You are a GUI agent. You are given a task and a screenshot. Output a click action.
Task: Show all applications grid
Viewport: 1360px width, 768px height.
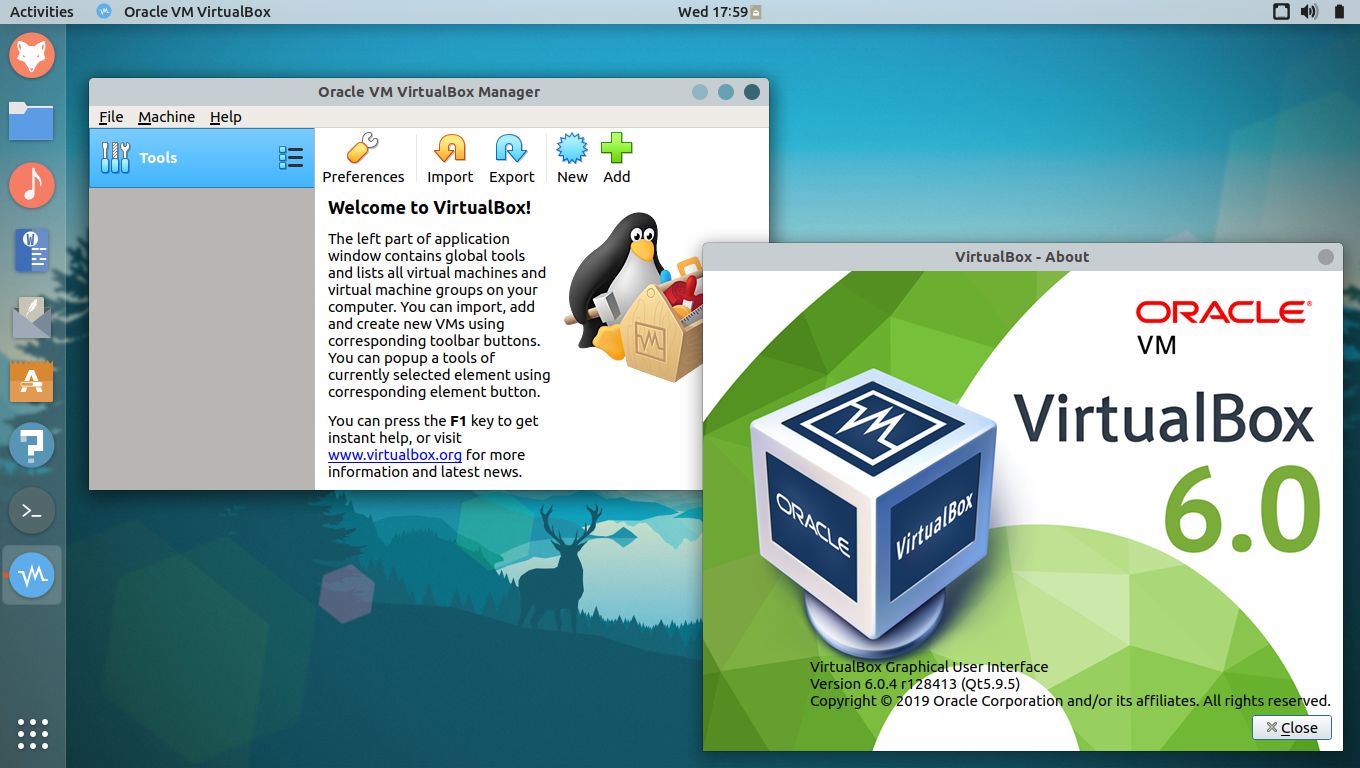[32, 733]
